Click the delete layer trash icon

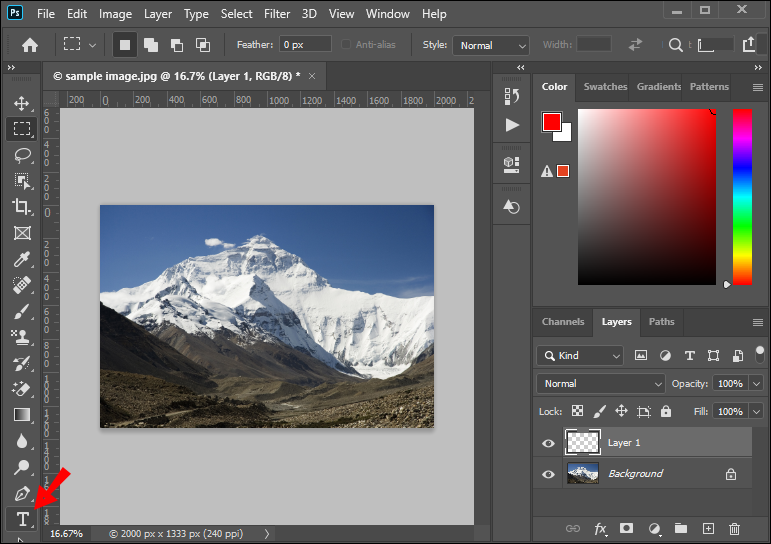(734, 528)
